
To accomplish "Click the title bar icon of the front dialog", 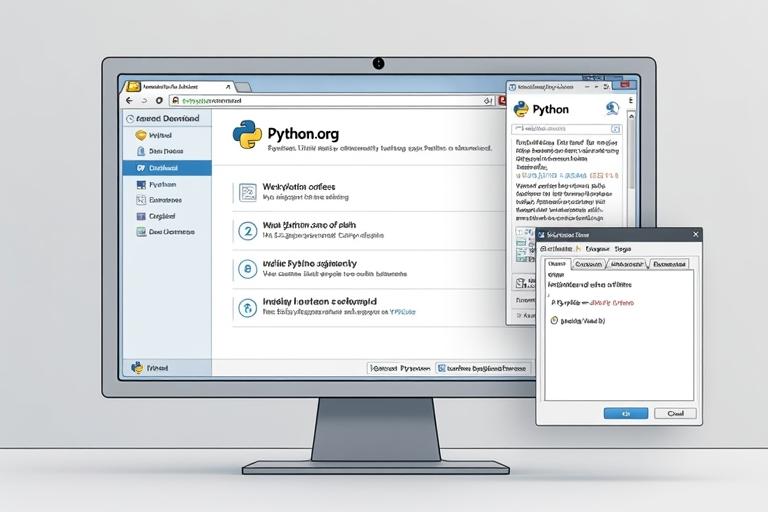I will tap(542, 235).
